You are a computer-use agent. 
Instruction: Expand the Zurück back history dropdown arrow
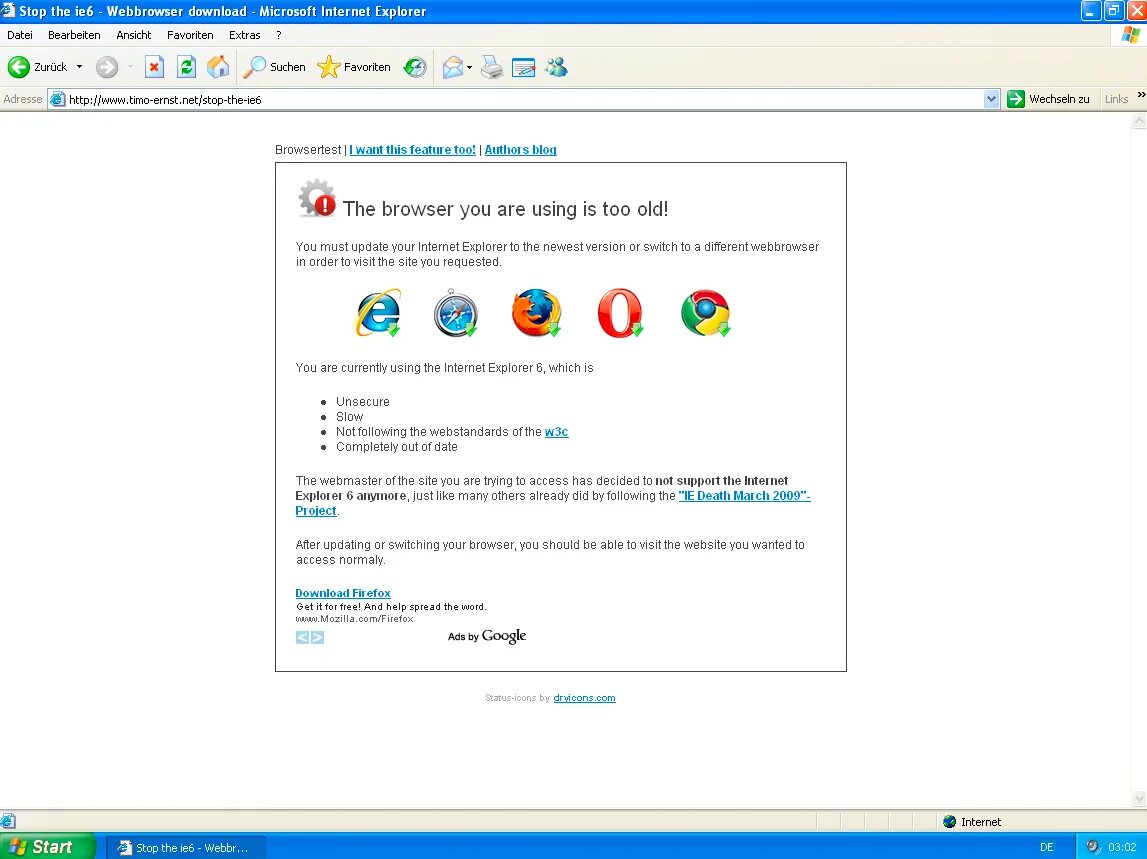click(79, 67)
